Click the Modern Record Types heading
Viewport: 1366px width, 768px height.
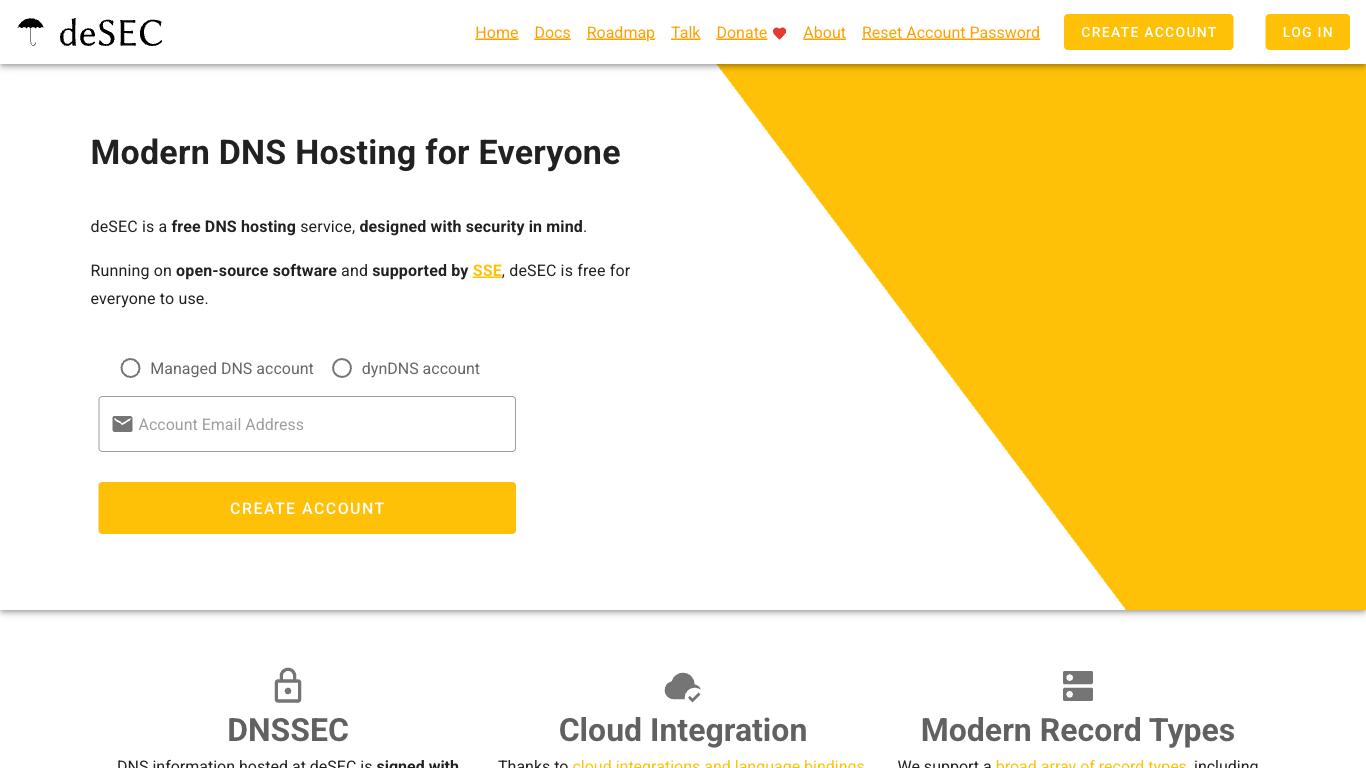1078,730
